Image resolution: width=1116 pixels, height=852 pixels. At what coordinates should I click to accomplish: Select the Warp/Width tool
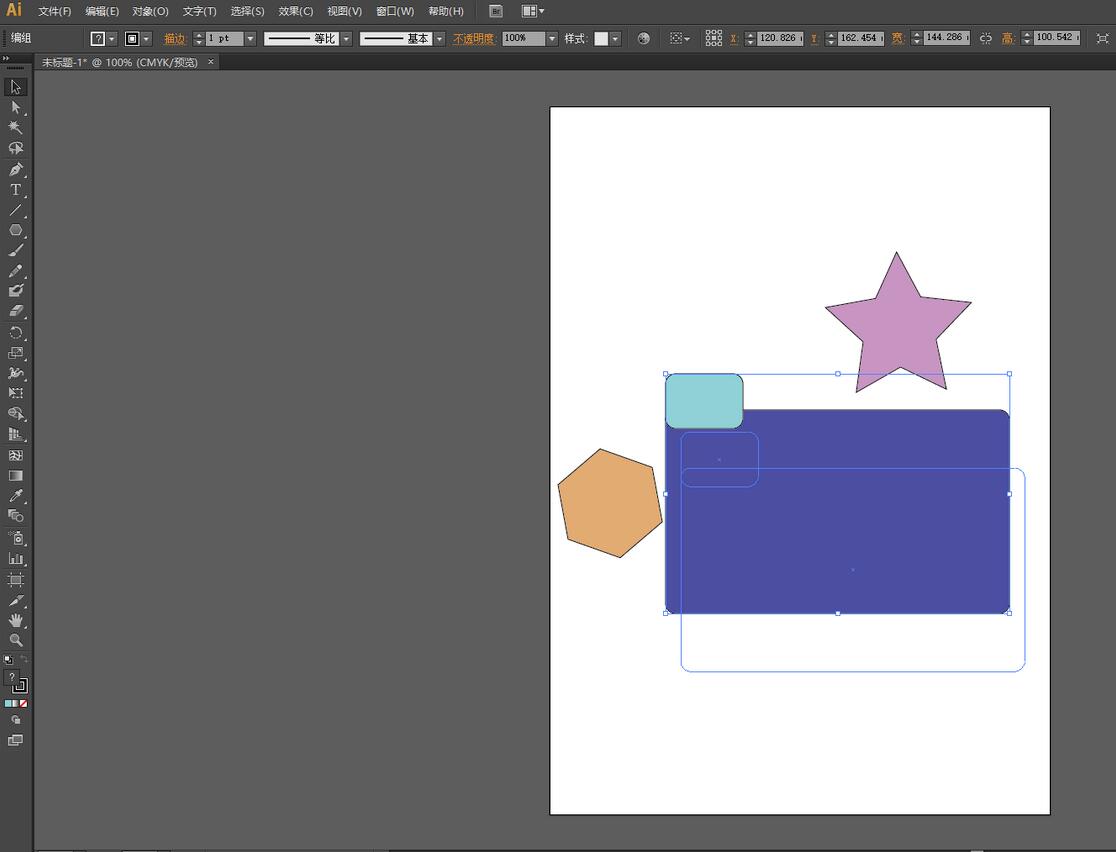coord(16,373)
